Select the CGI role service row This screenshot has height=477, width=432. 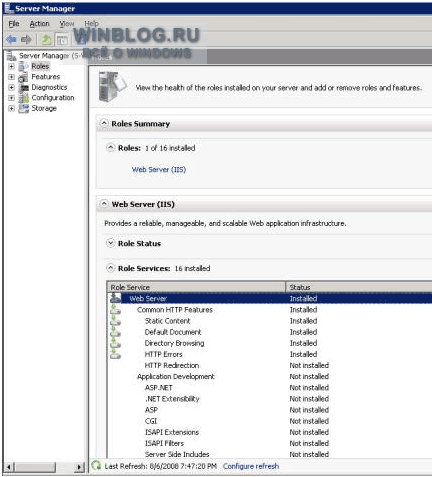point(270,421)
